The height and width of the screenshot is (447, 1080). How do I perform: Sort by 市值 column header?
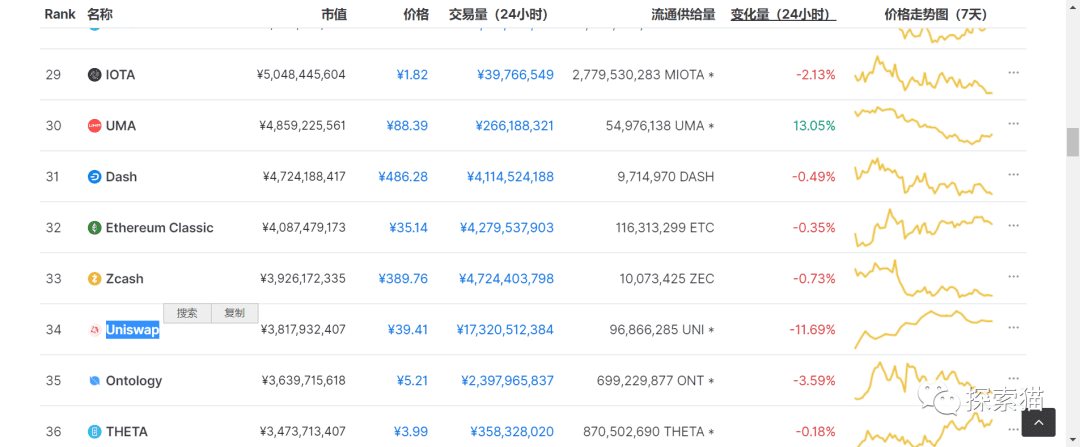[334, 14]
